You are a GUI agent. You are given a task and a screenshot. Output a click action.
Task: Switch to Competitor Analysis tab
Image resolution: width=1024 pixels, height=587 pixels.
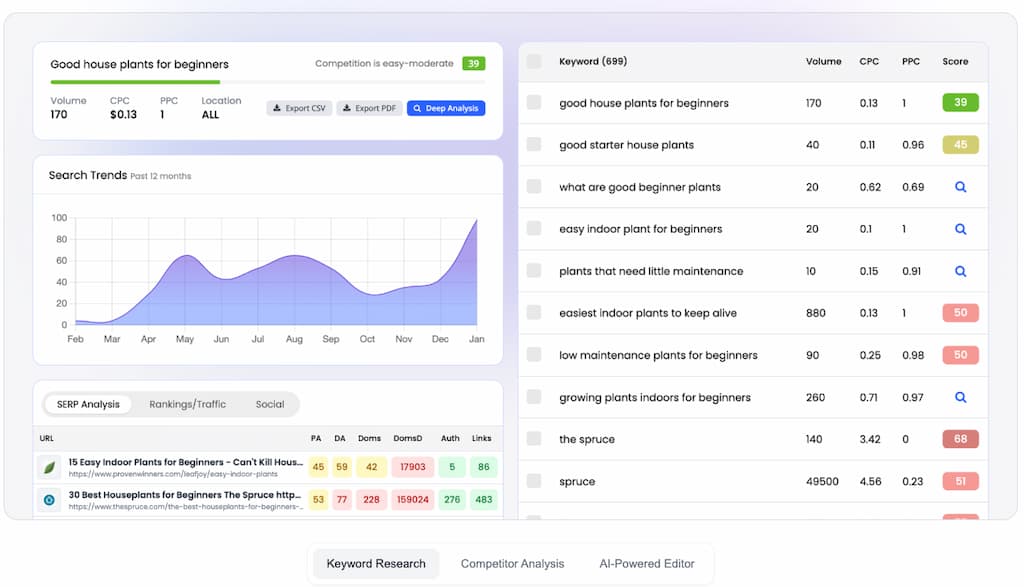coord(512,563)
